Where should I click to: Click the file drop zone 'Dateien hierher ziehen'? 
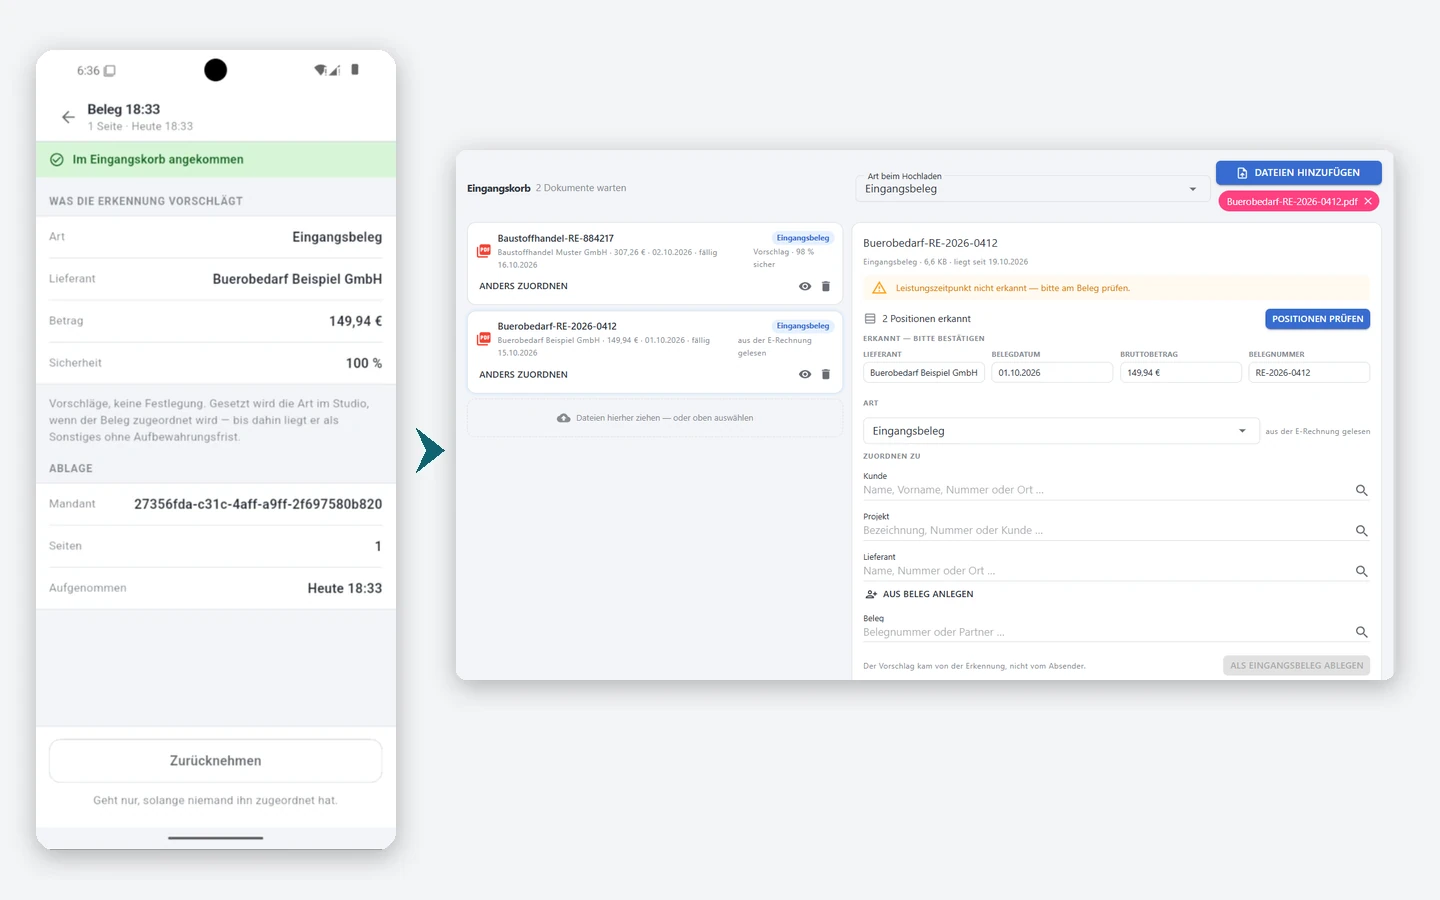(655, 418)
